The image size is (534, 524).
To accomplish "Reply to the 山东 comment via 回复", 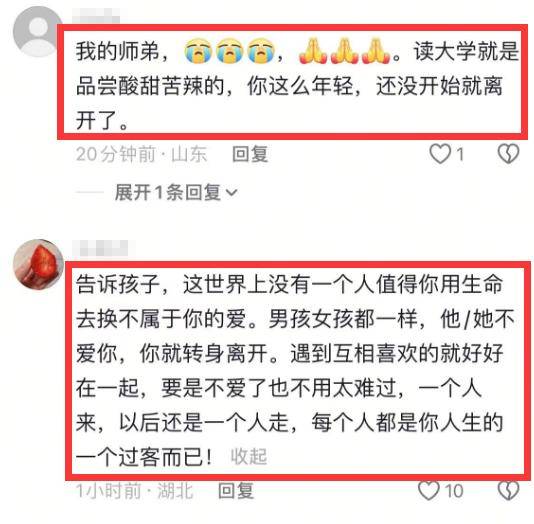I will click(250, 154).
